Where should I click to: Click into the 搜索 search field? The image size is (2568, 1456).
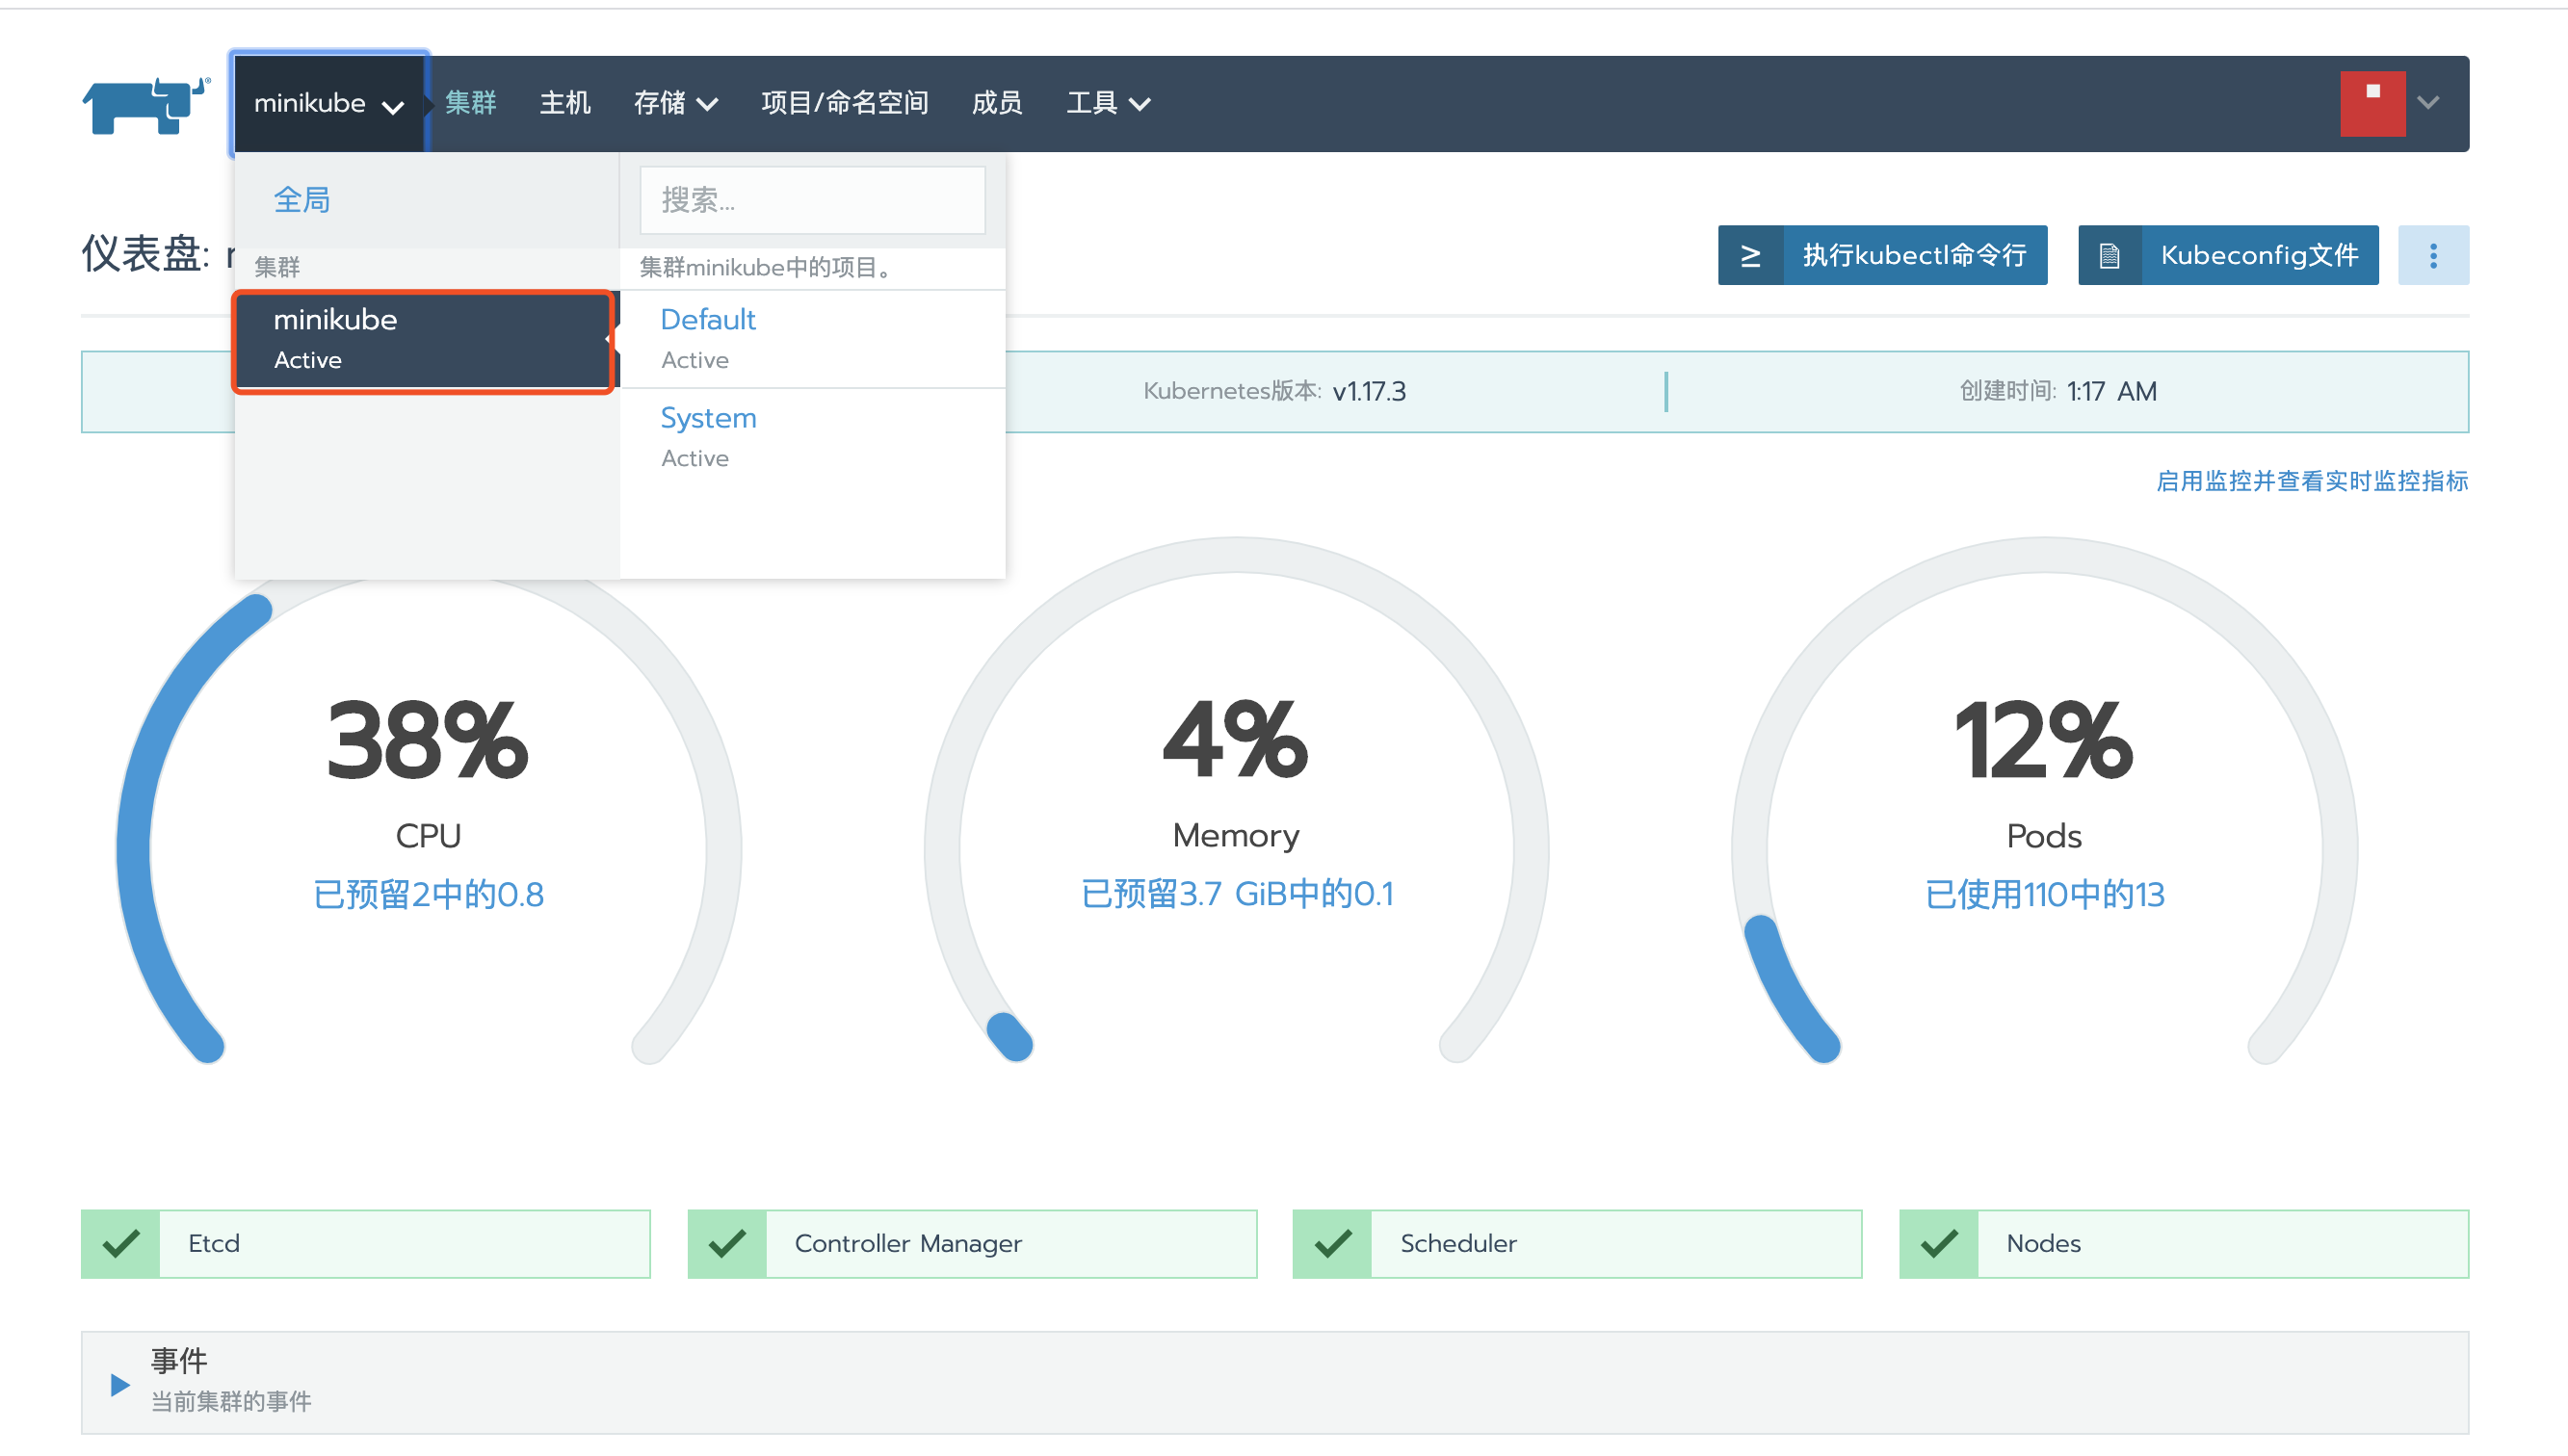click(x=812, y=200)
